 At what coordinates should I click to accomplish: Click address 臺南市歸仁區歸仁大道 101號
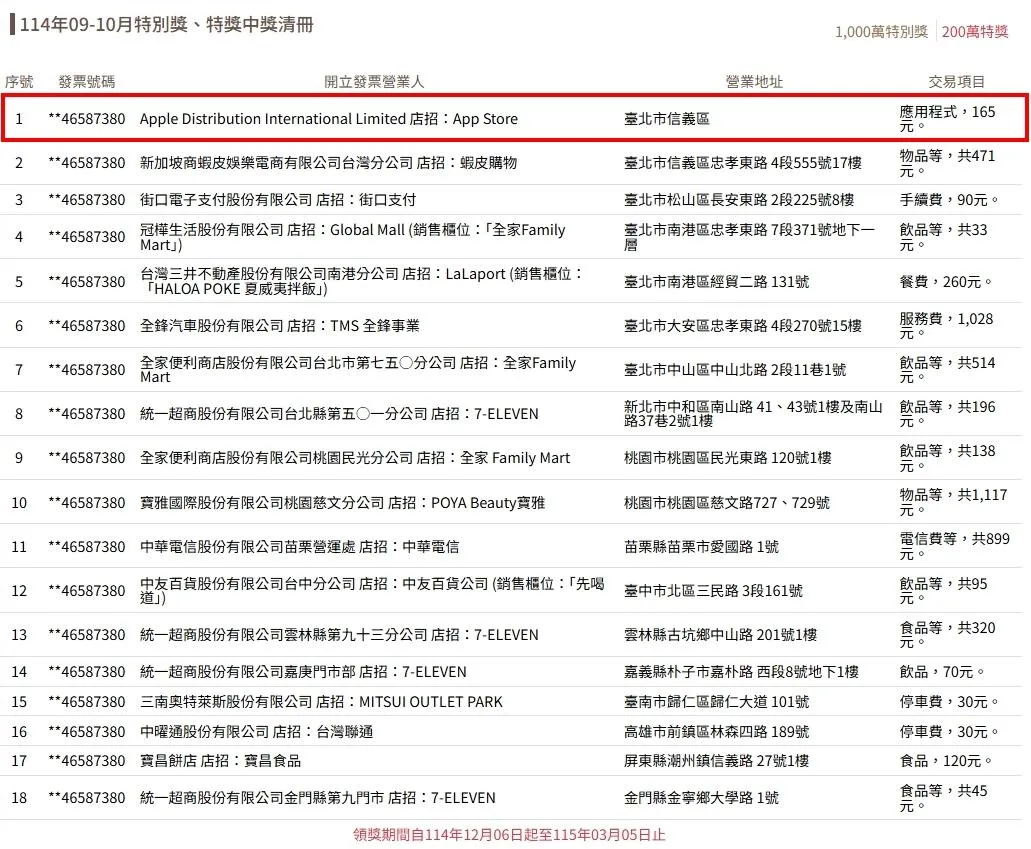(x=717, y=702)
